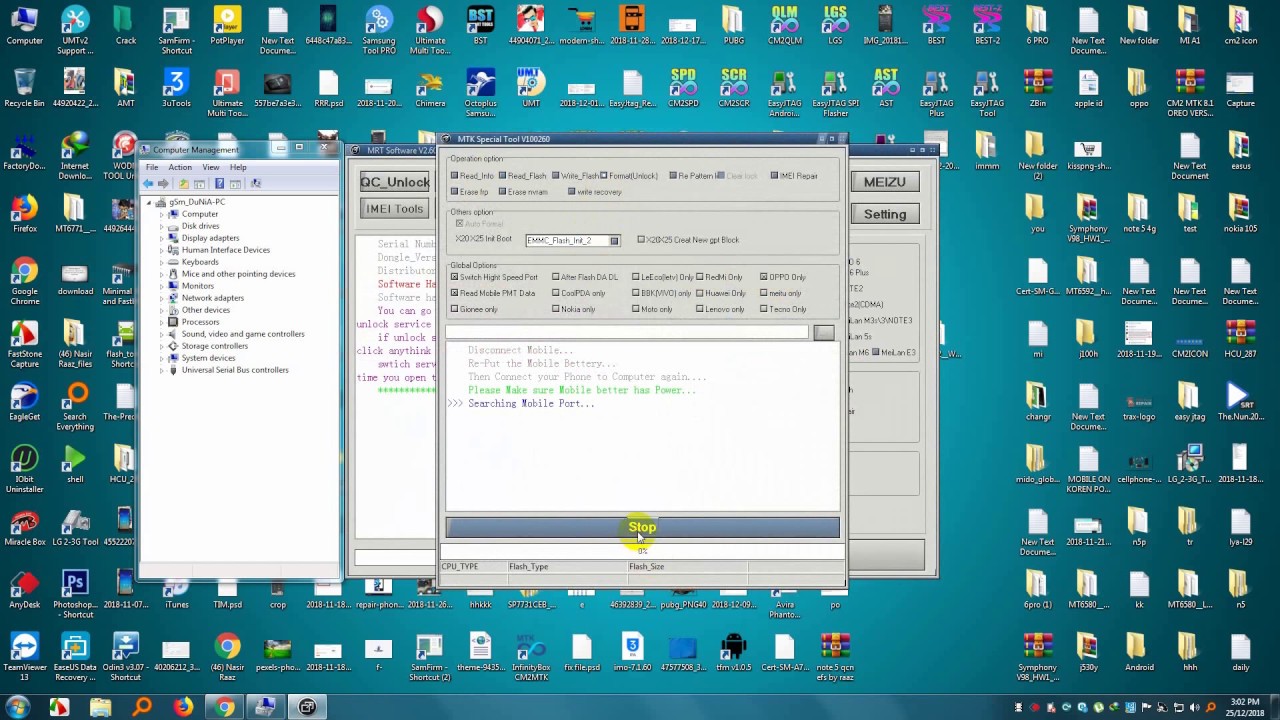1280x720 pixels.
Task: Open the View menu in Computer Management
Action: [x=211, y=167]
